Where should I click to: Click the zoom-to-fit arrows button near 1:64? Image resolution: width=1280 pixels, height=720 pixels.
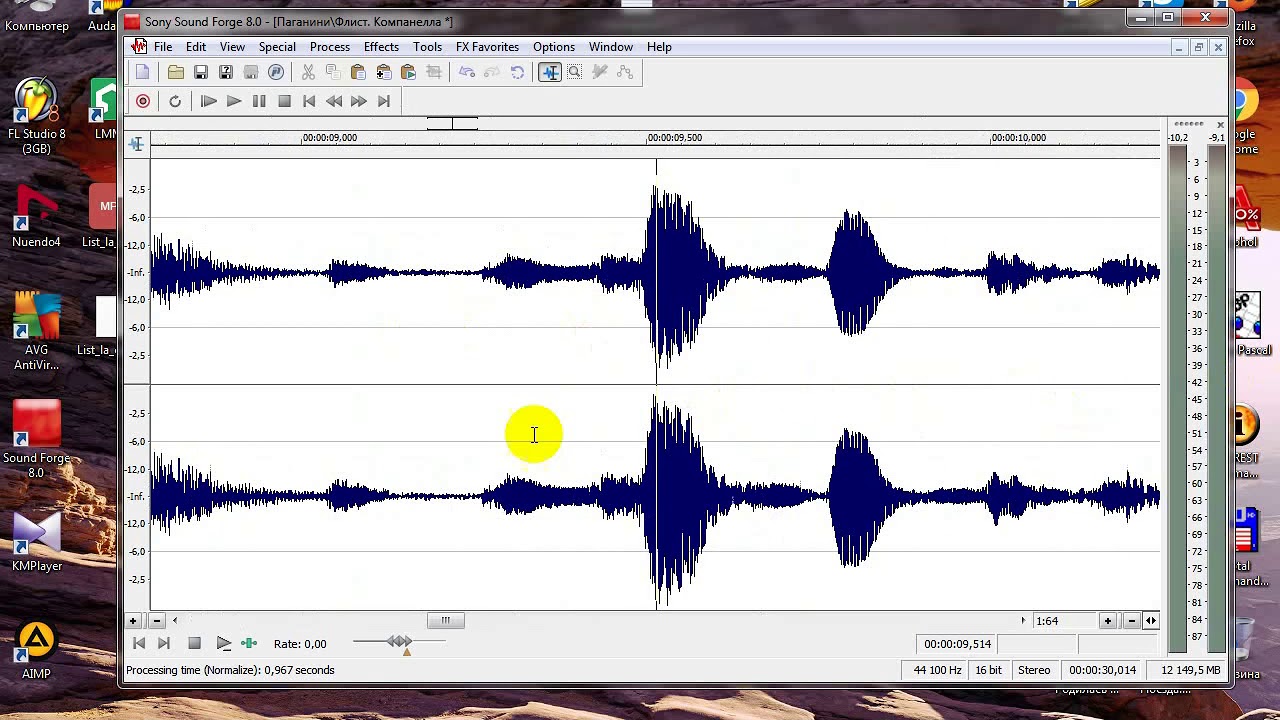pyautogui.click(x=1151, y=621)
